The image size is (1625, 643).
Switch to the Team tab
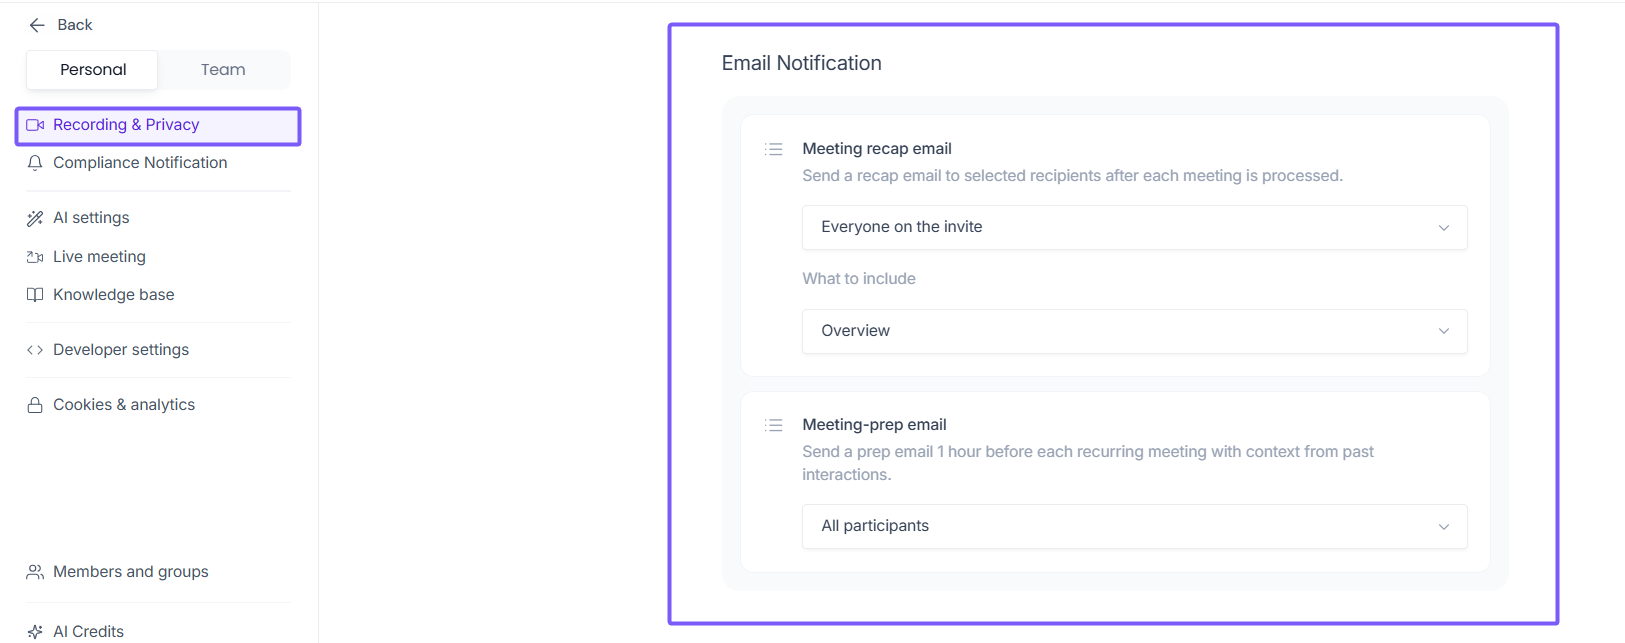click(x=223, y=70)
